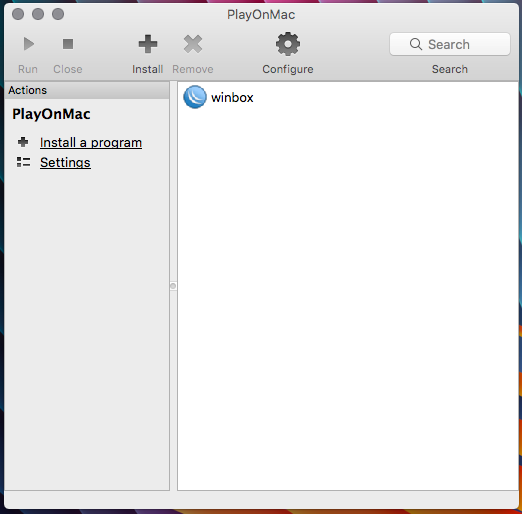Image resolution: width=522 pixels, height=514 pixels.
Task: Open Configure via the gear icon
Action: (x=288, y=44)
